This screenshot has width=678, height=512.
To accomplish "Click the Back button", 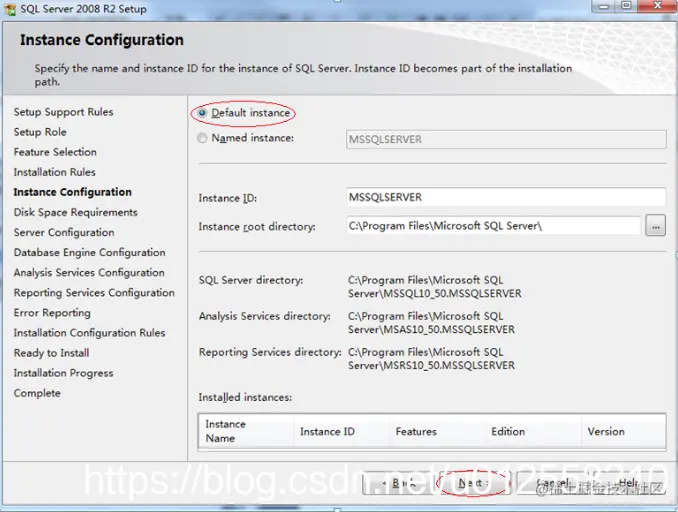I will [x=400, y=483].
